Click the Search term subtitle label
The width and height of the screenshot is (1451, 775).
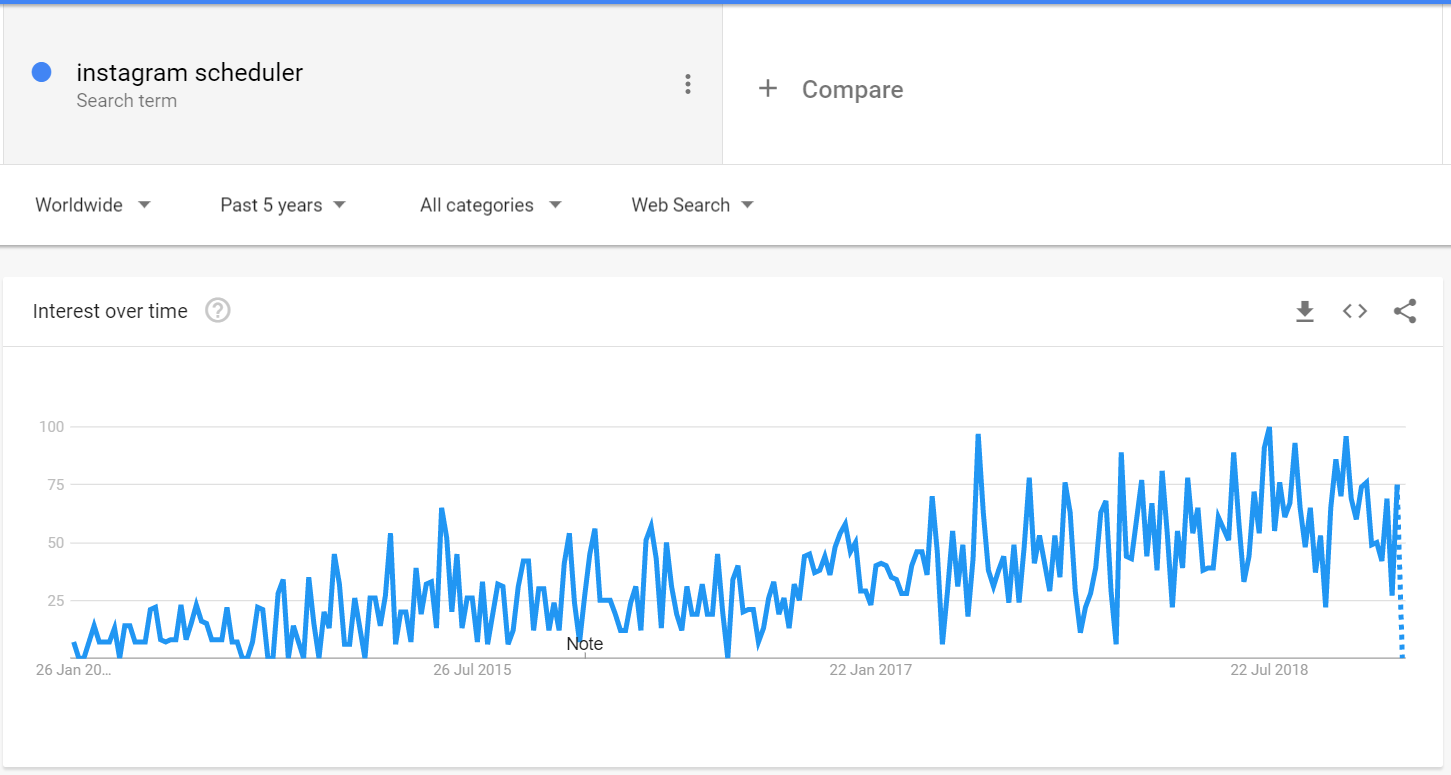pyautogui.click(x=126, y=100)
